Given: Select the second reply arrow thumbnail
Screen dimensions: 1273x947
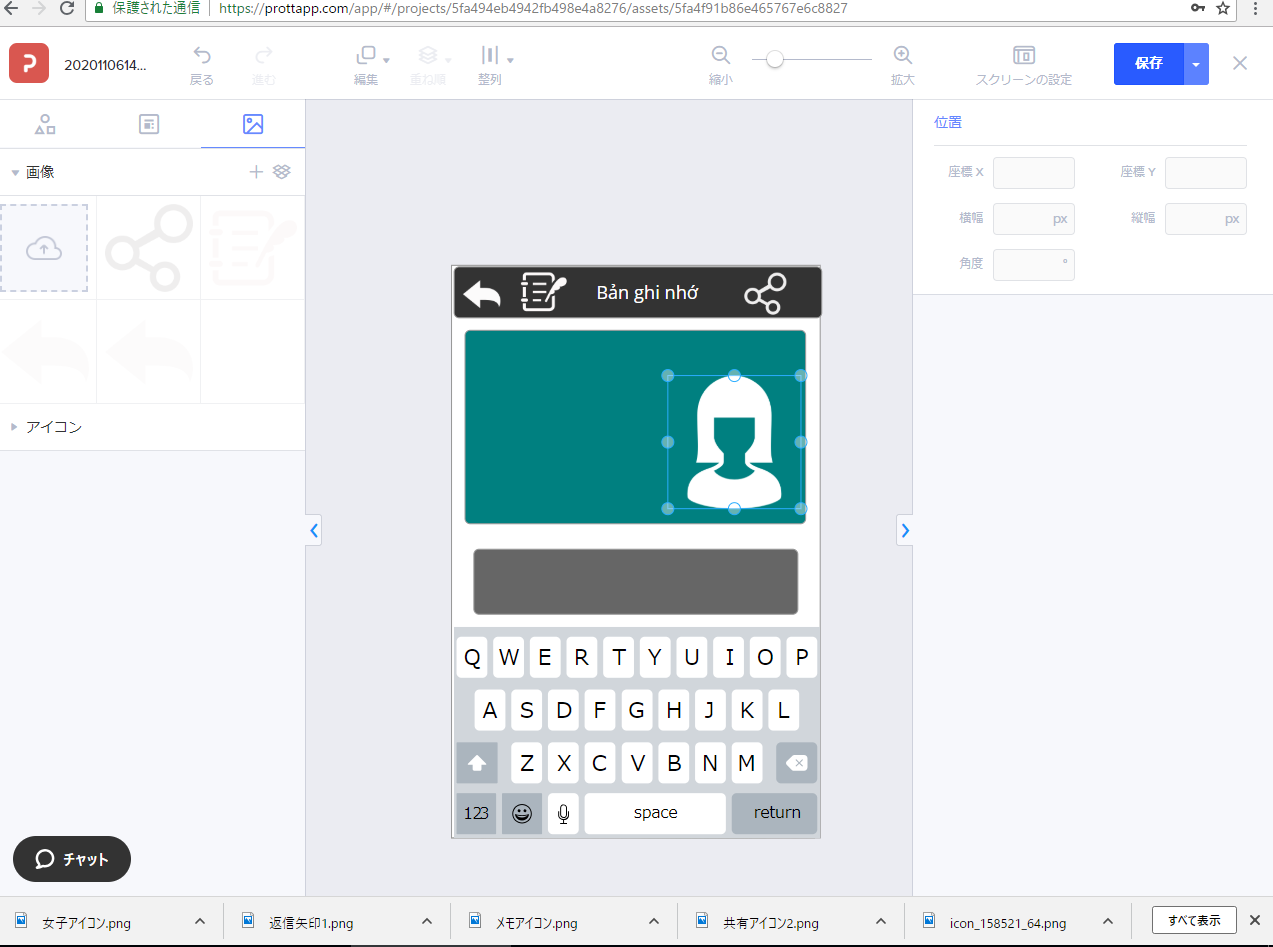Looking at the screenshot, I should pos(148,352).
